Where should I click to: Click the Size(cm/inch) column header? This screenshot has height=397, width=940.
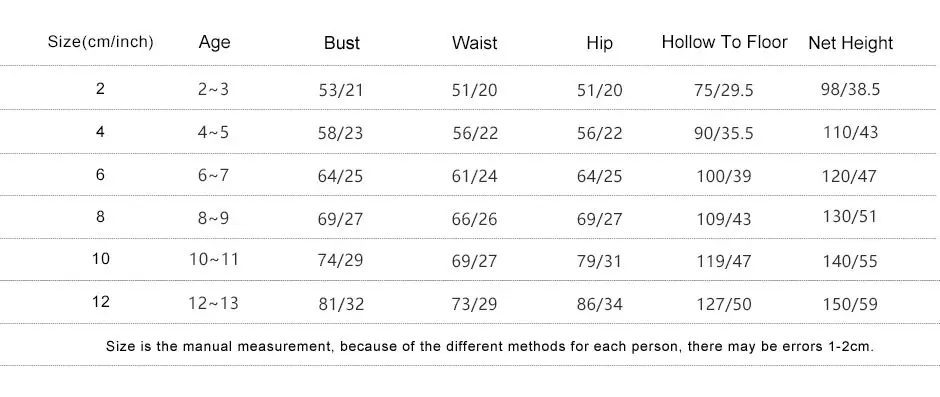[101, 43]
